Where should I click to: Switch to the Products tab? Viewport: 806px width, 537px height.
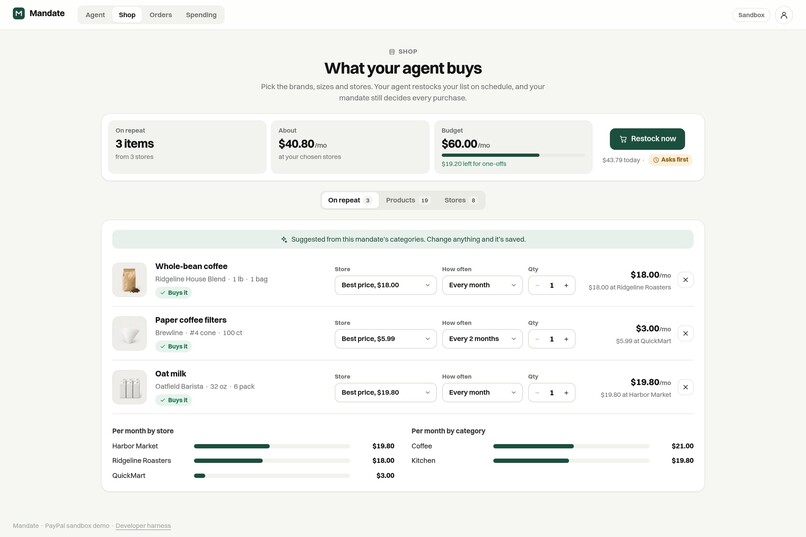[407, 200]
